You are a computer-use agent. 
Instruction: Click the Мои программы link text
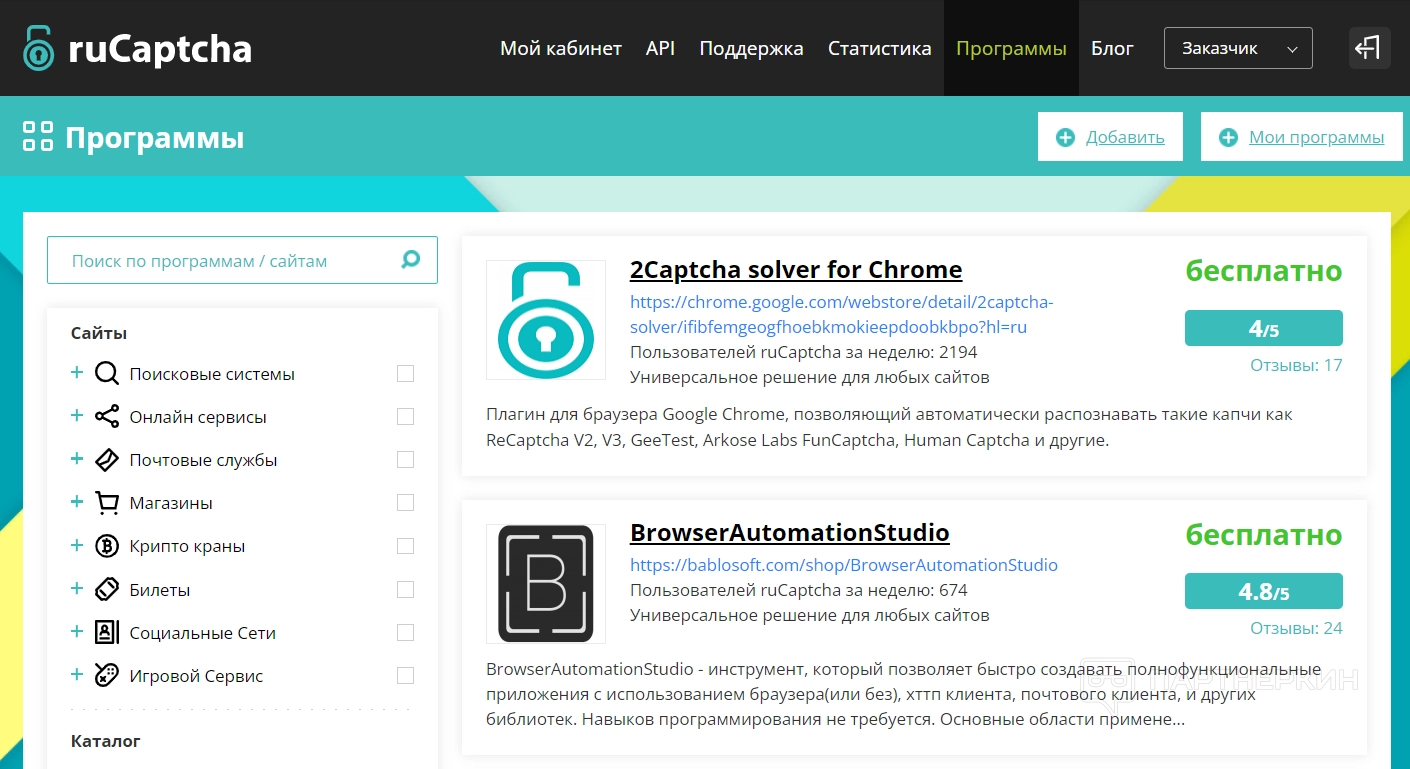pos(1317,137)
